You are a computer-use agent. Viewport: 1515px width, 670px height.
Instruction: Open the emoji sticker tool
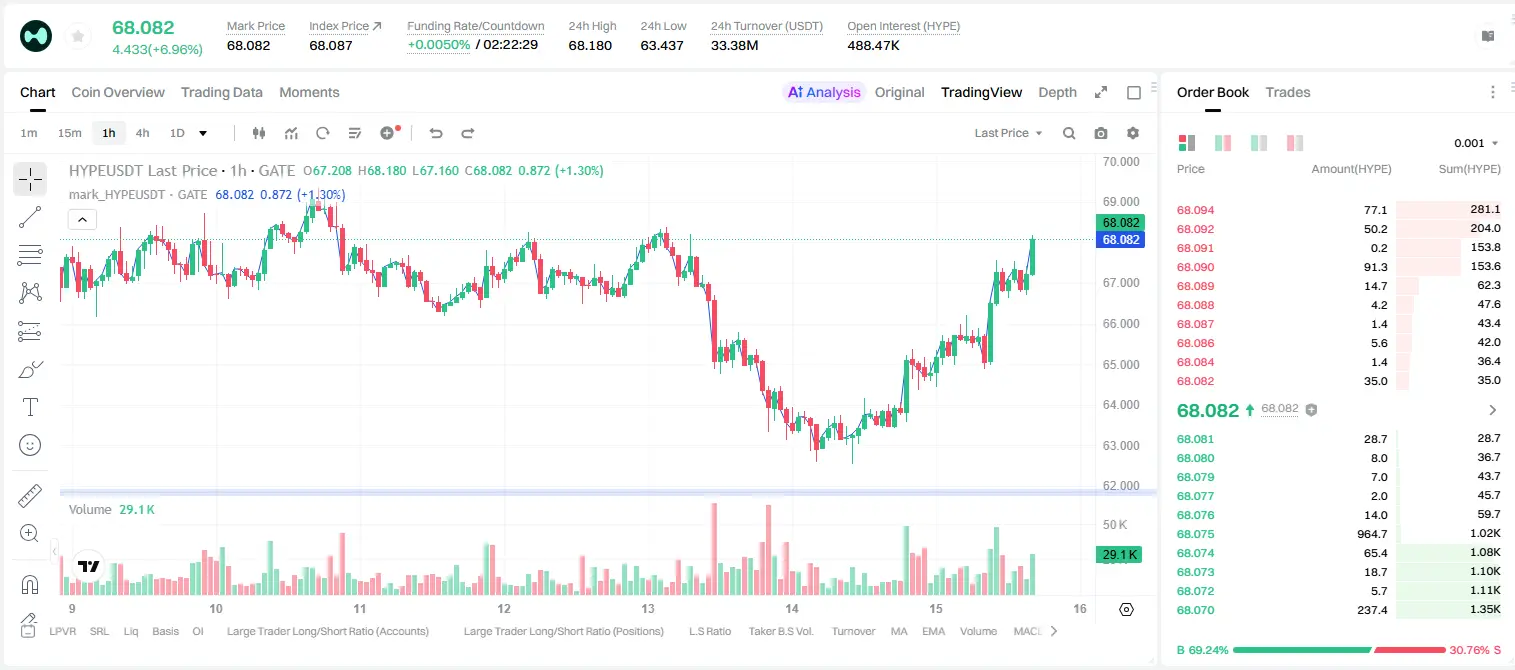pyautogui.click(x=30, y=445)
